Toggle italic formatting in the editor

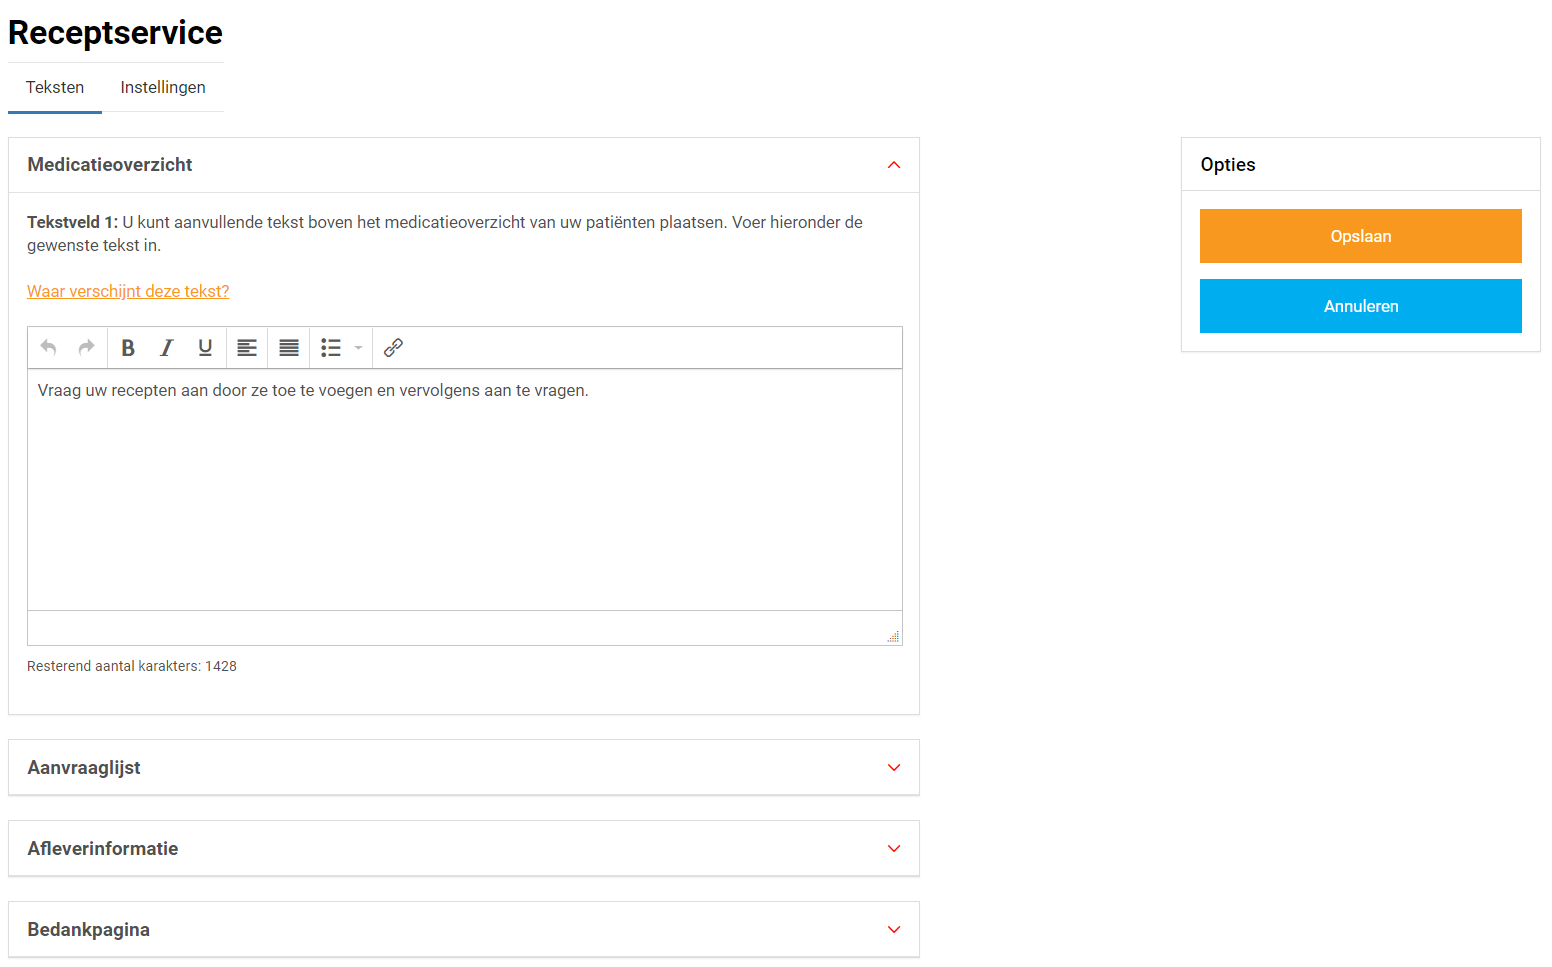(166, 348)
